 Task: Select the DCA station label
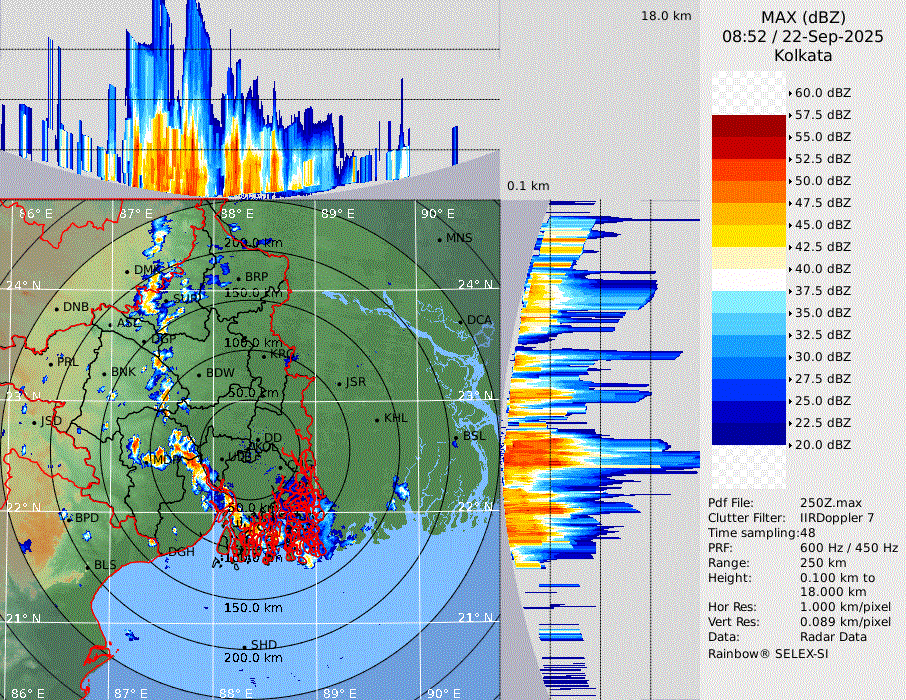point(479,320)
